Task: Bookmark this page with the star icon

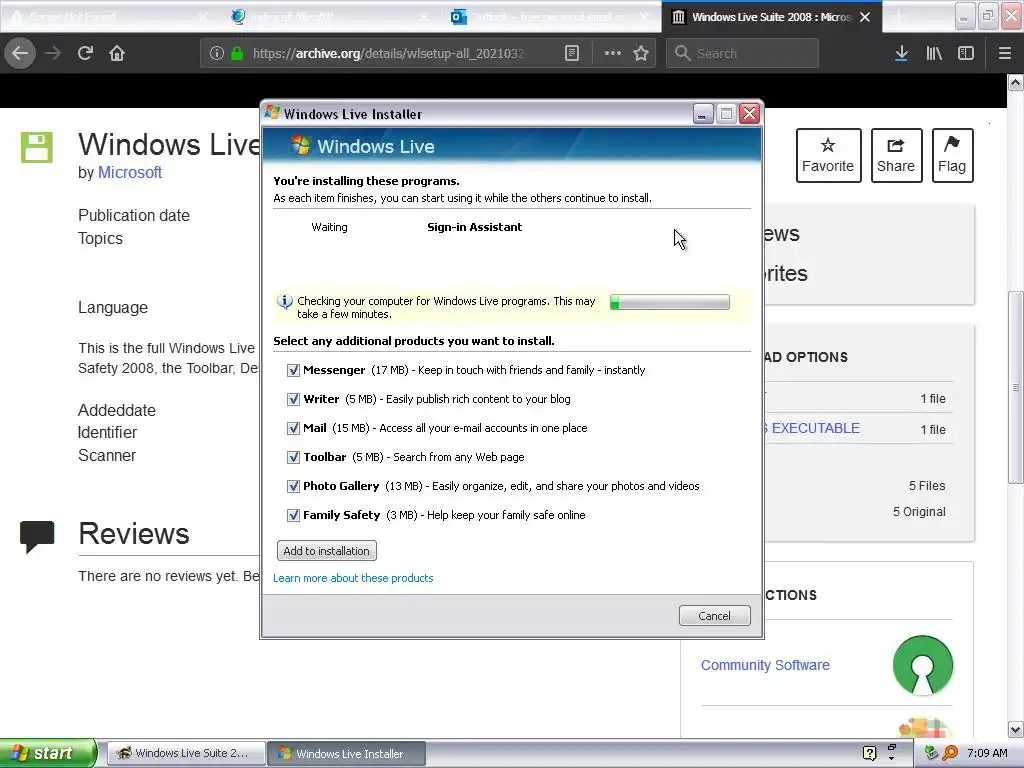Action: pos(641,53)
